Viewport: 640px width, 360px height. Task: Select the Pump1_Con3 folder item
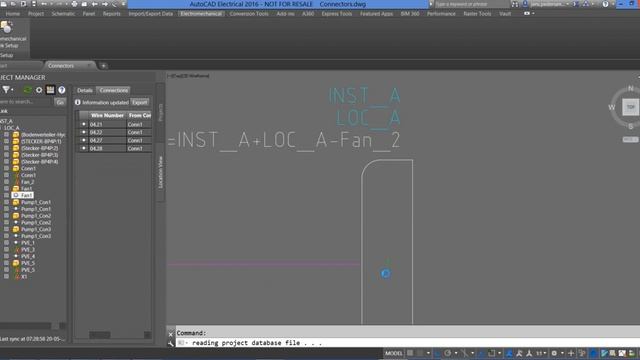tap(32, 229)
